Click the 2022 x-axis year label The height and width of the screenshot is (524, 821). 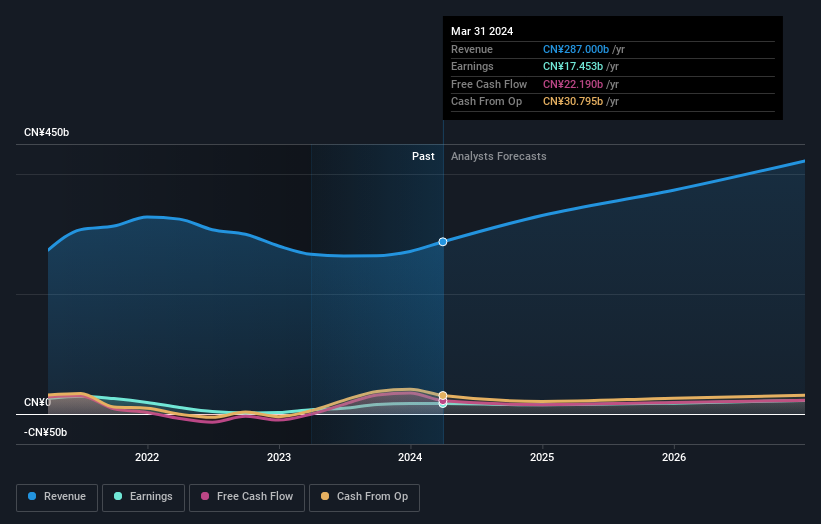tap(147, 457)
